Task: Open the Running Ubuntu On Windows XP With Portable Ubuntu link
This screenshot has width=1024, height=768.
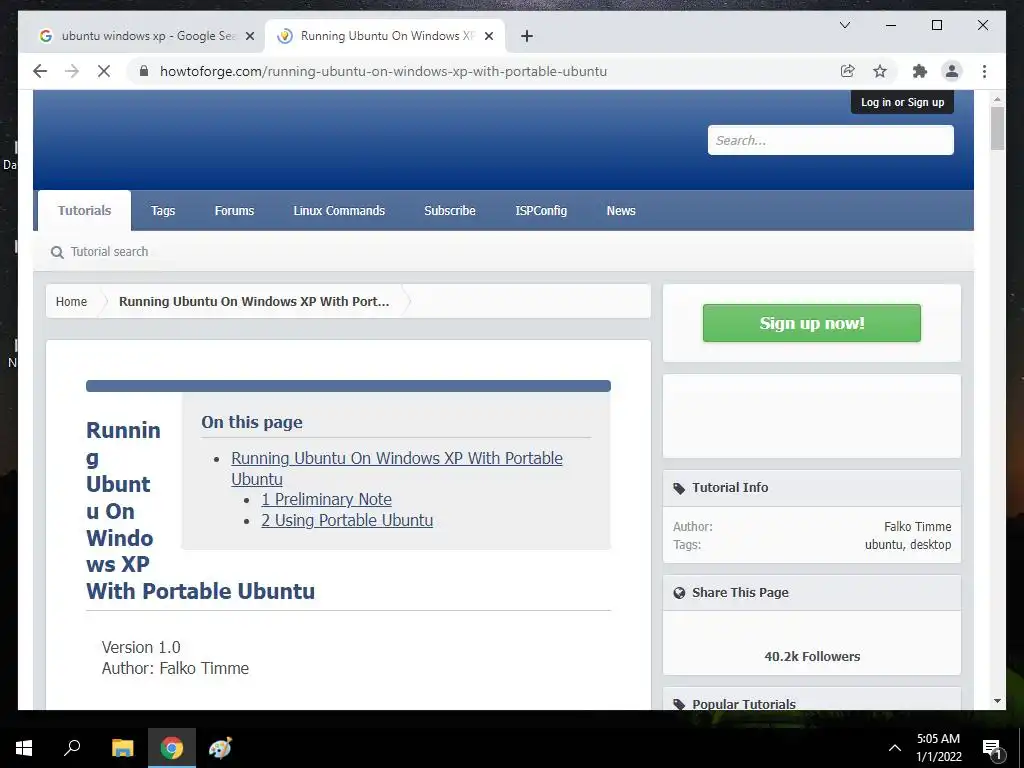Action: (396, 468)
